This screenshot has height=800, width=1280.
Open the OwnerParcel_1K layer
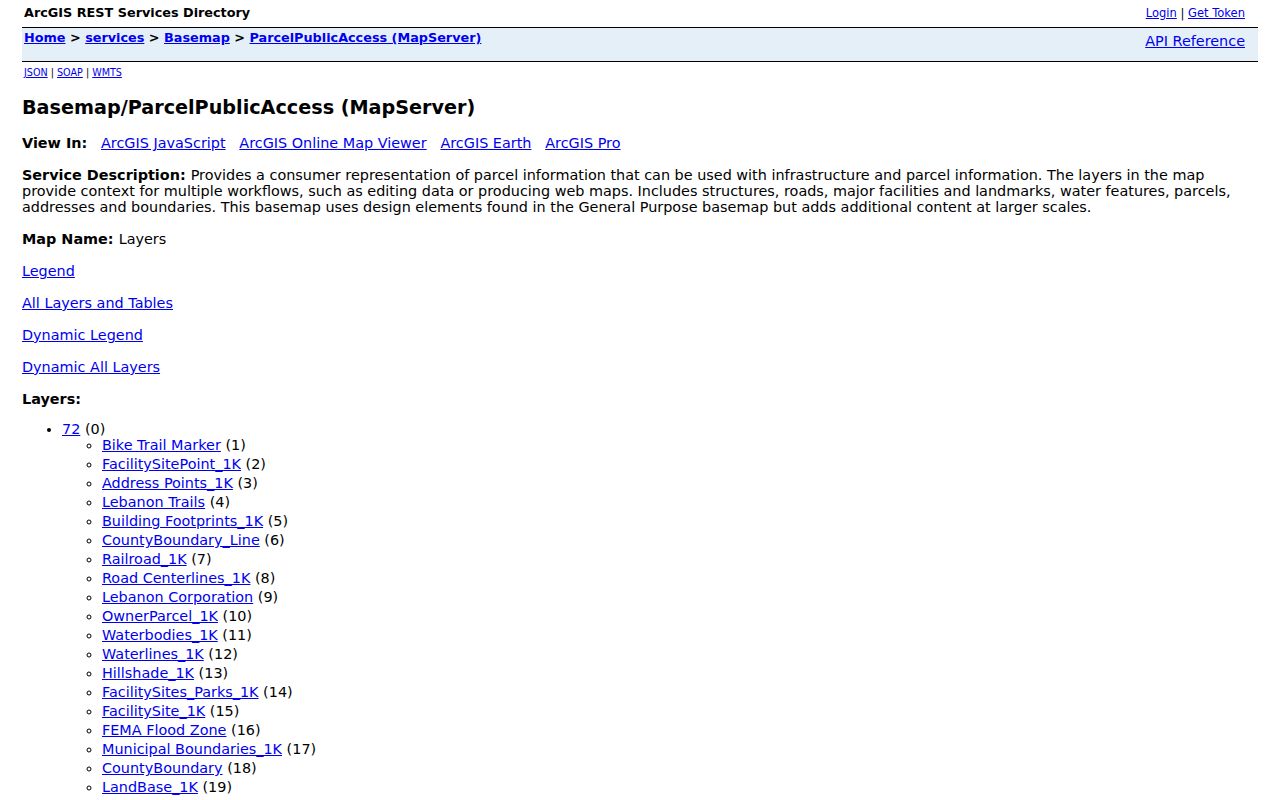tap(160, 616)
